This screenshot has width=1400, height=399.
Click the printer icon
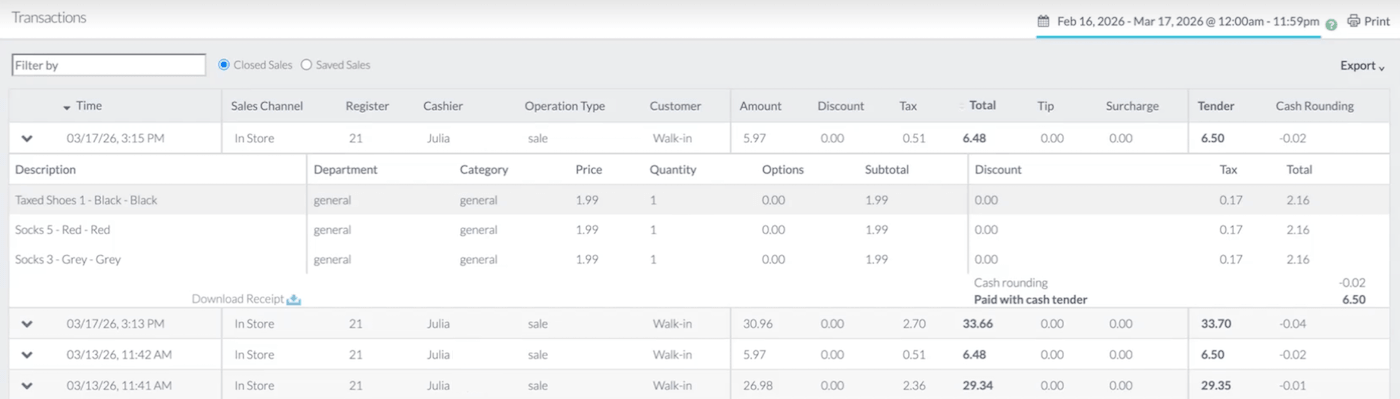coord(1354,20)
